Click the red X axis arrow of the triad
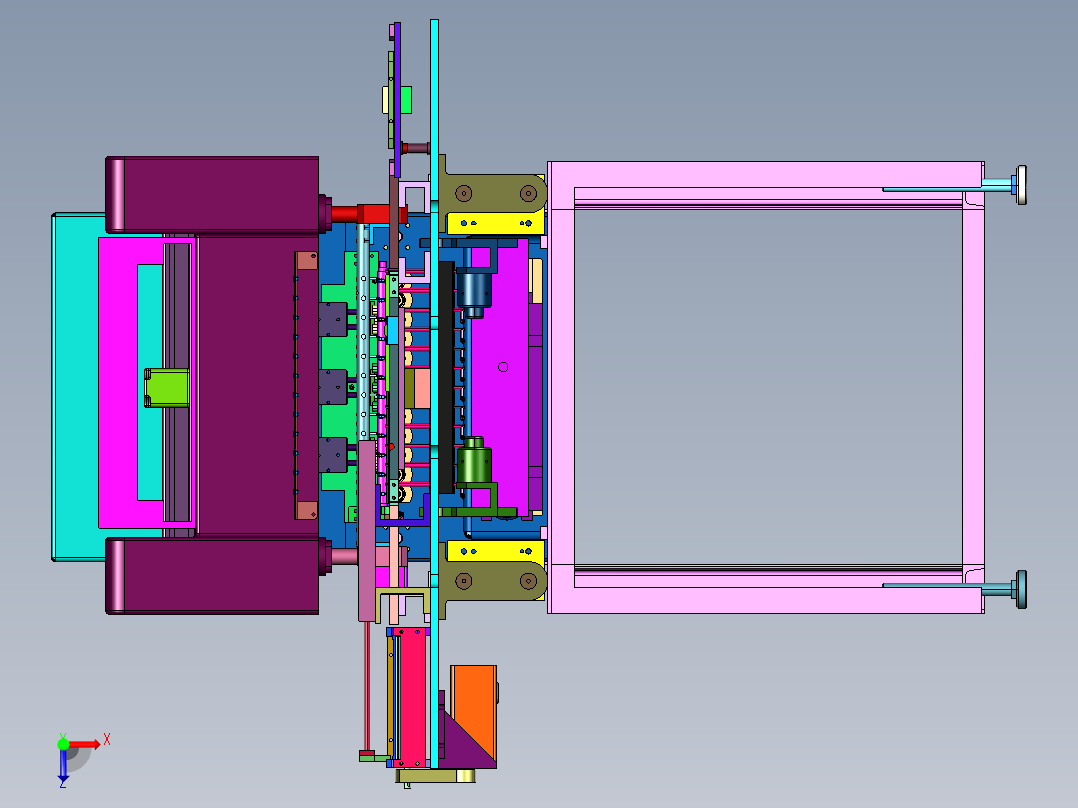The image size is (1078, 808). coord(84,744)
